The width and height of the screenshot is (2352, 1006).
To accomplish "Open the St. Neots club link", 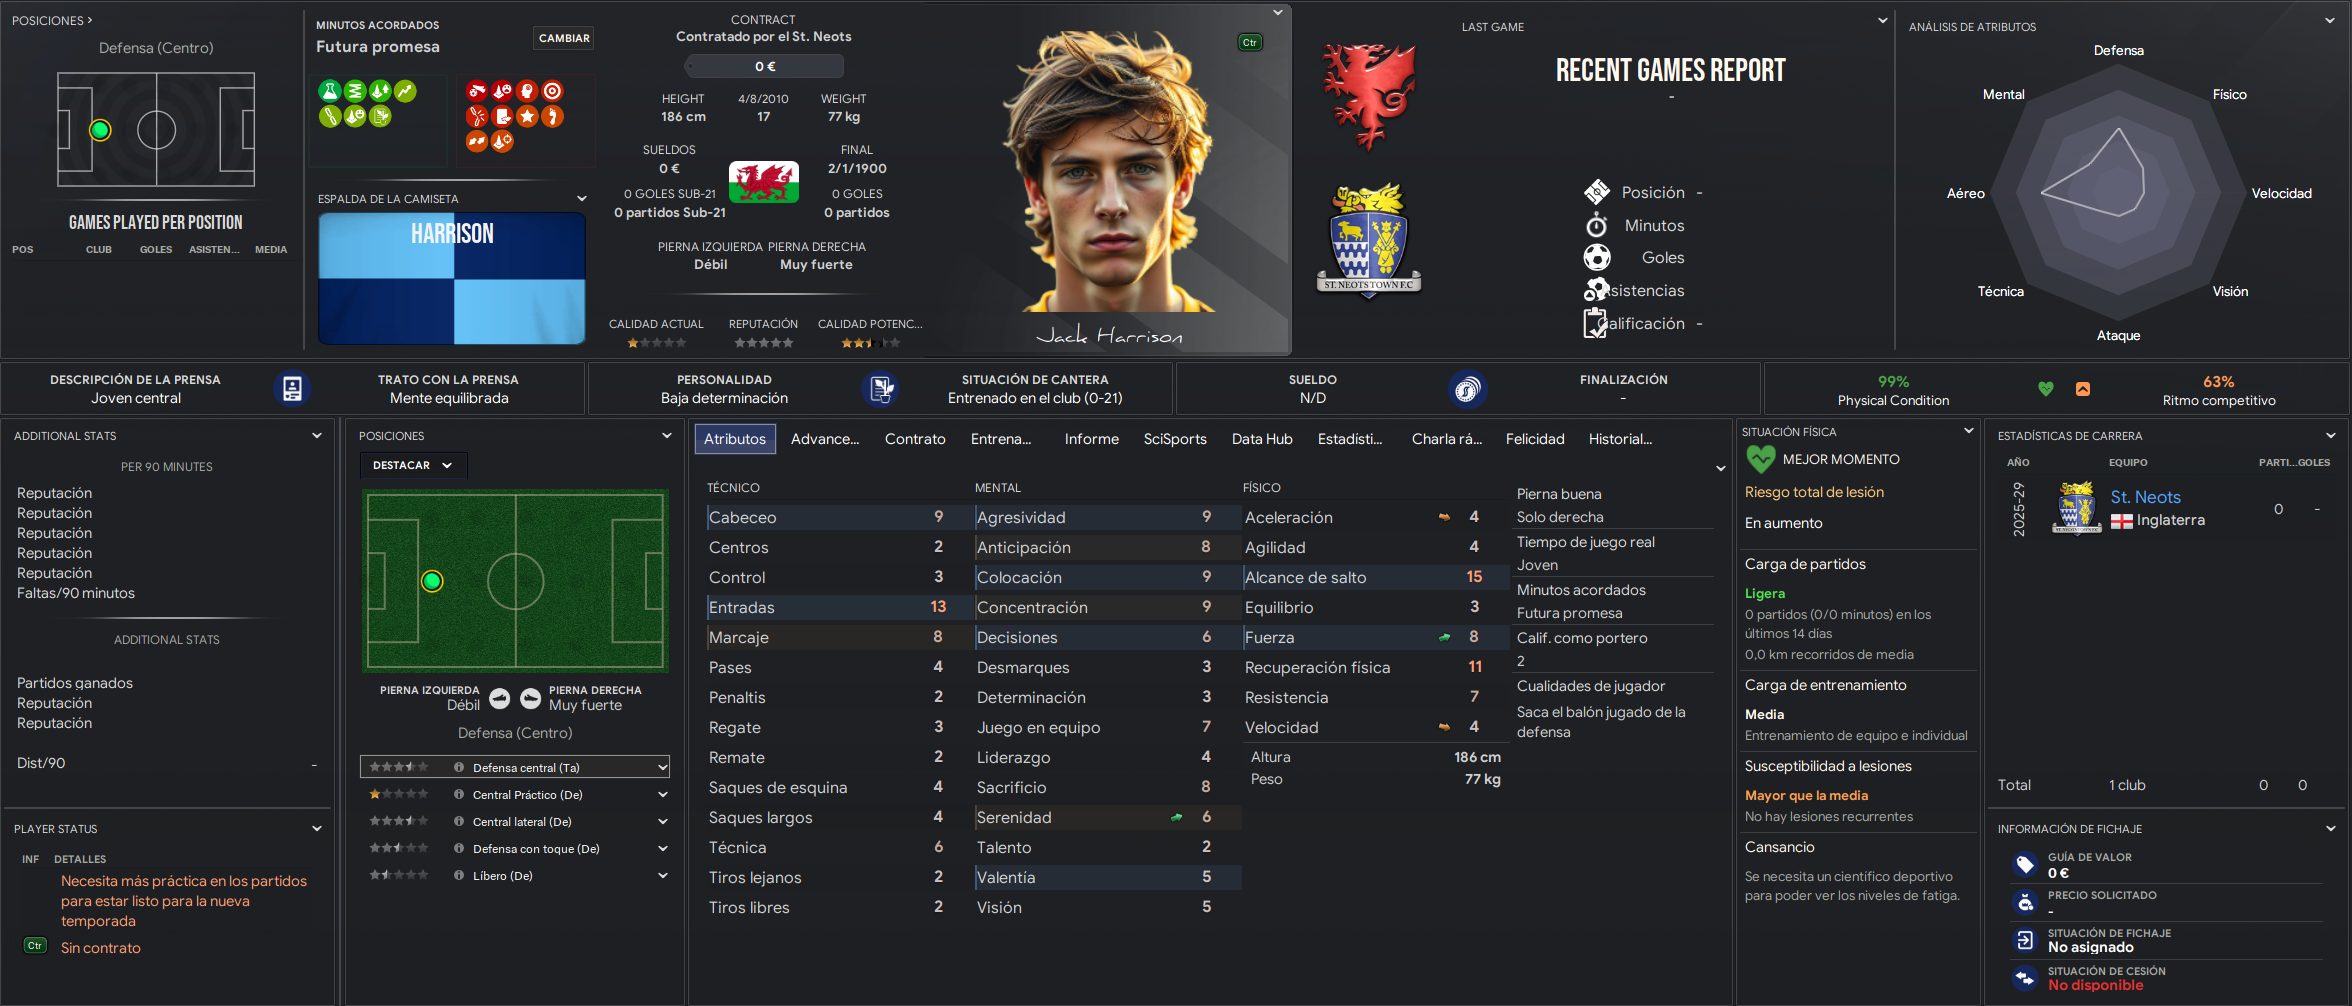I will pos(2145,497).
